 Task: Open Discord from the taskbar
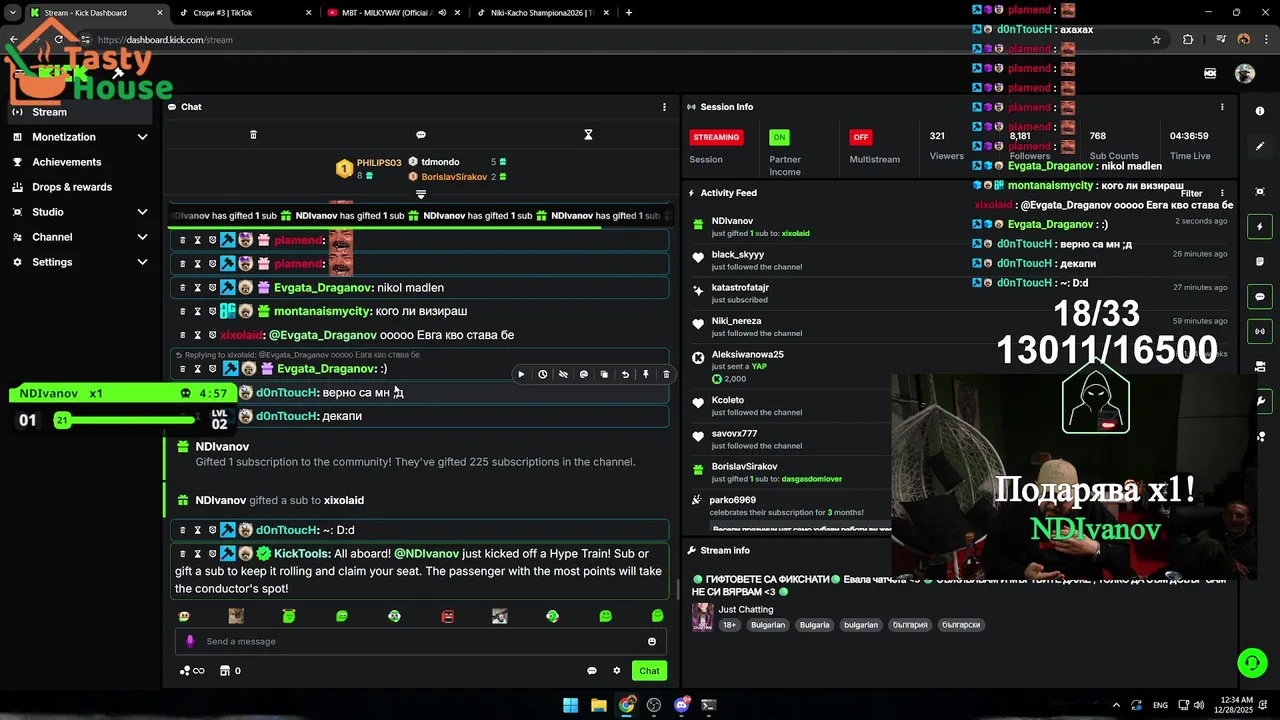click(682, 705)
